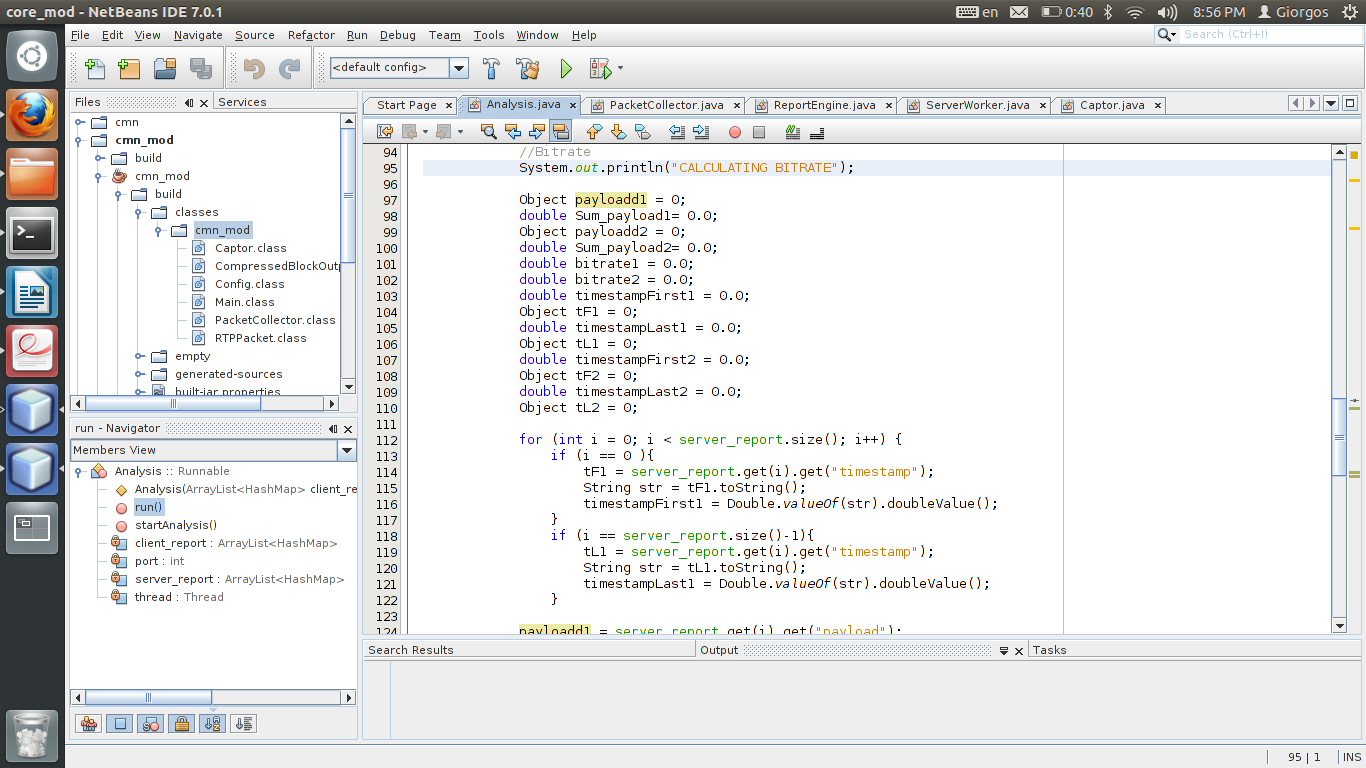This screenshot has width=1366, height=768.
Task: Toggle Show Static Members in Navigator
Action: coord(151,723)
